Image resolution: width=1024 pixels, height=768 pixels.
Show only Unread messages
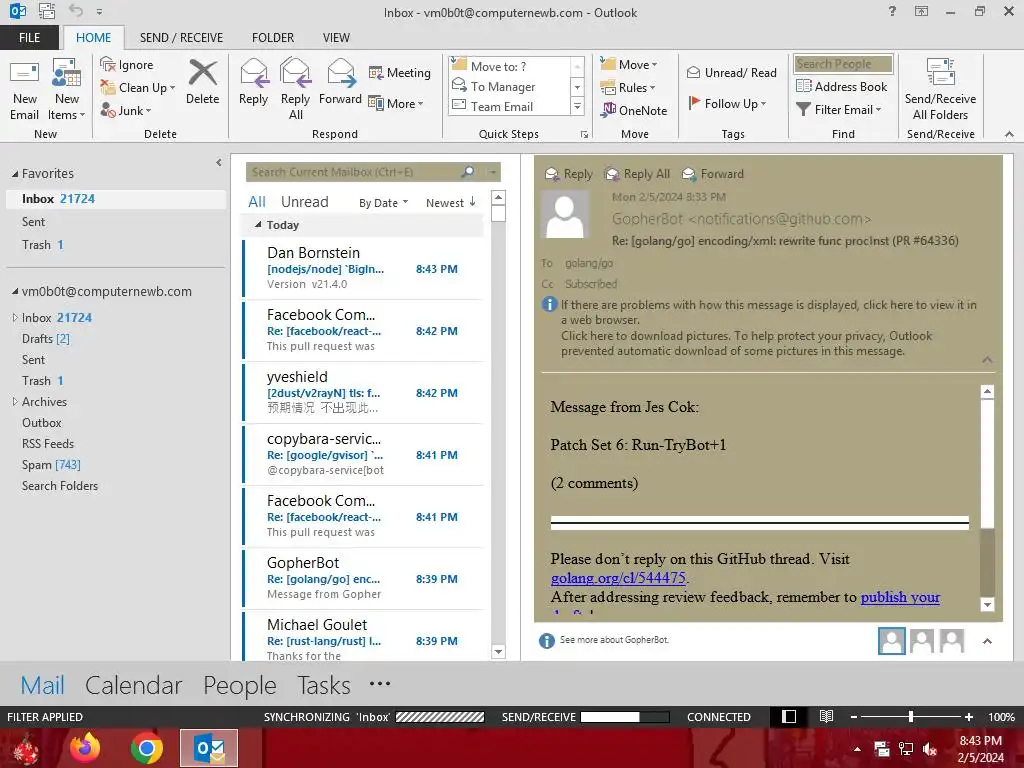(x=304, y=202)
